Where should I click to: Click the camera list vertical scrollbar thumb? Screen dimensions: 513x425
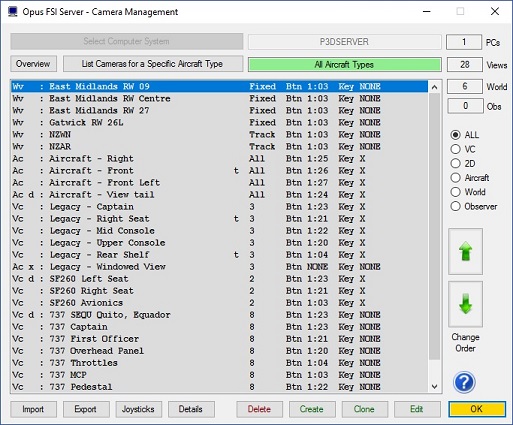point(434,227)
